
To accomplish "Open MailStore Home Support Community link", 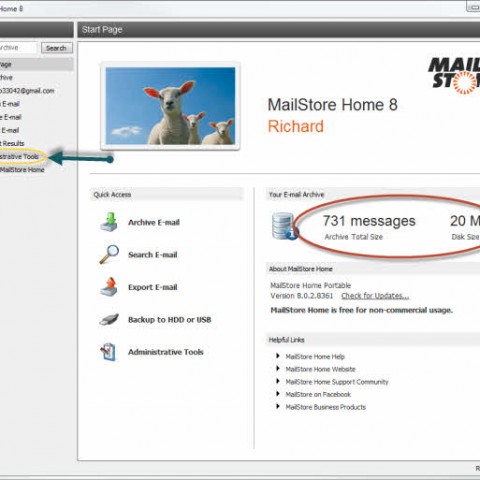I will (337, 382).
